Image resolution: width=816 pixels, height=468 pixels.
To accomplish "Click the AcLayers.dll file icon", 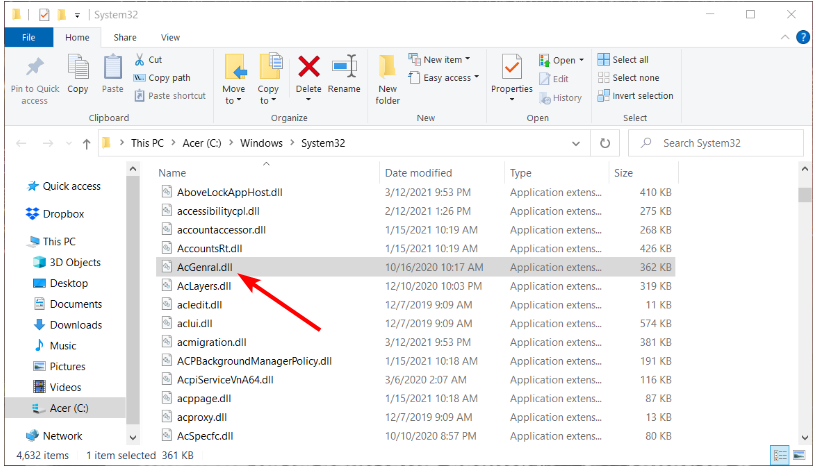I will pyautogui.click(x=167, y=286).
